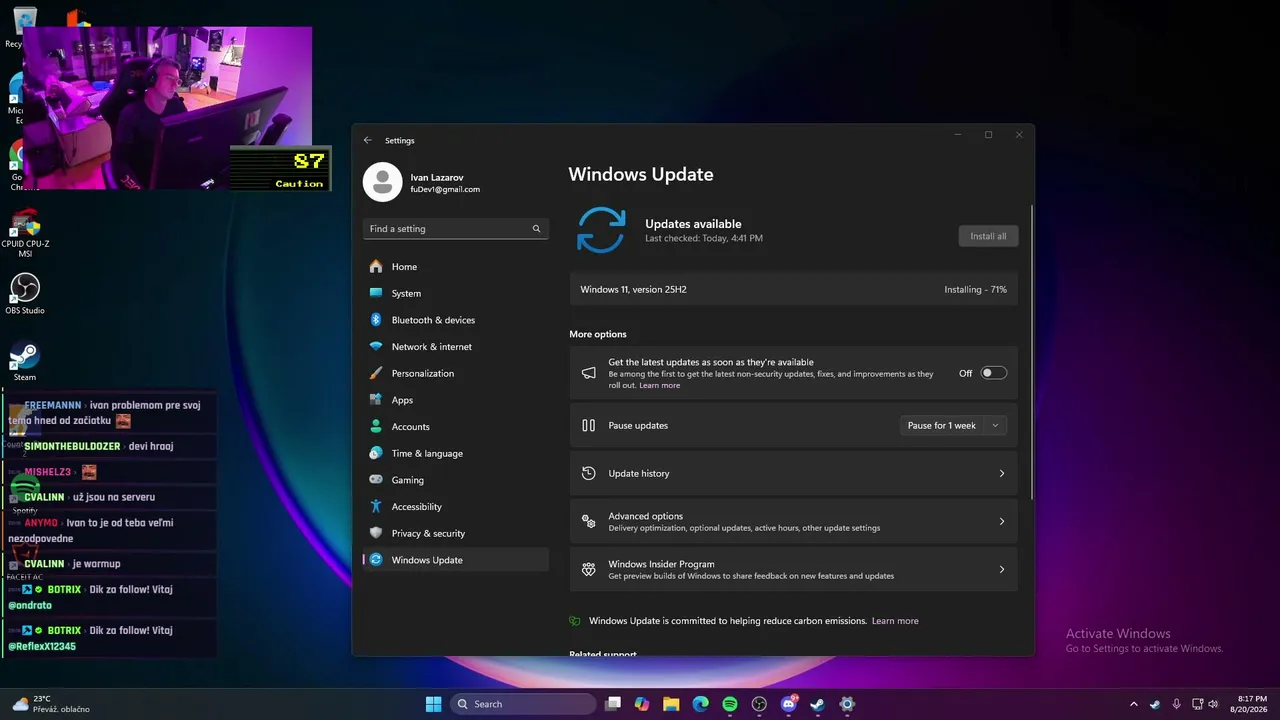Select the OBS Studio desktop shortcut
Viewport: 1280px width, 720px height.
[x=25, y=294]
